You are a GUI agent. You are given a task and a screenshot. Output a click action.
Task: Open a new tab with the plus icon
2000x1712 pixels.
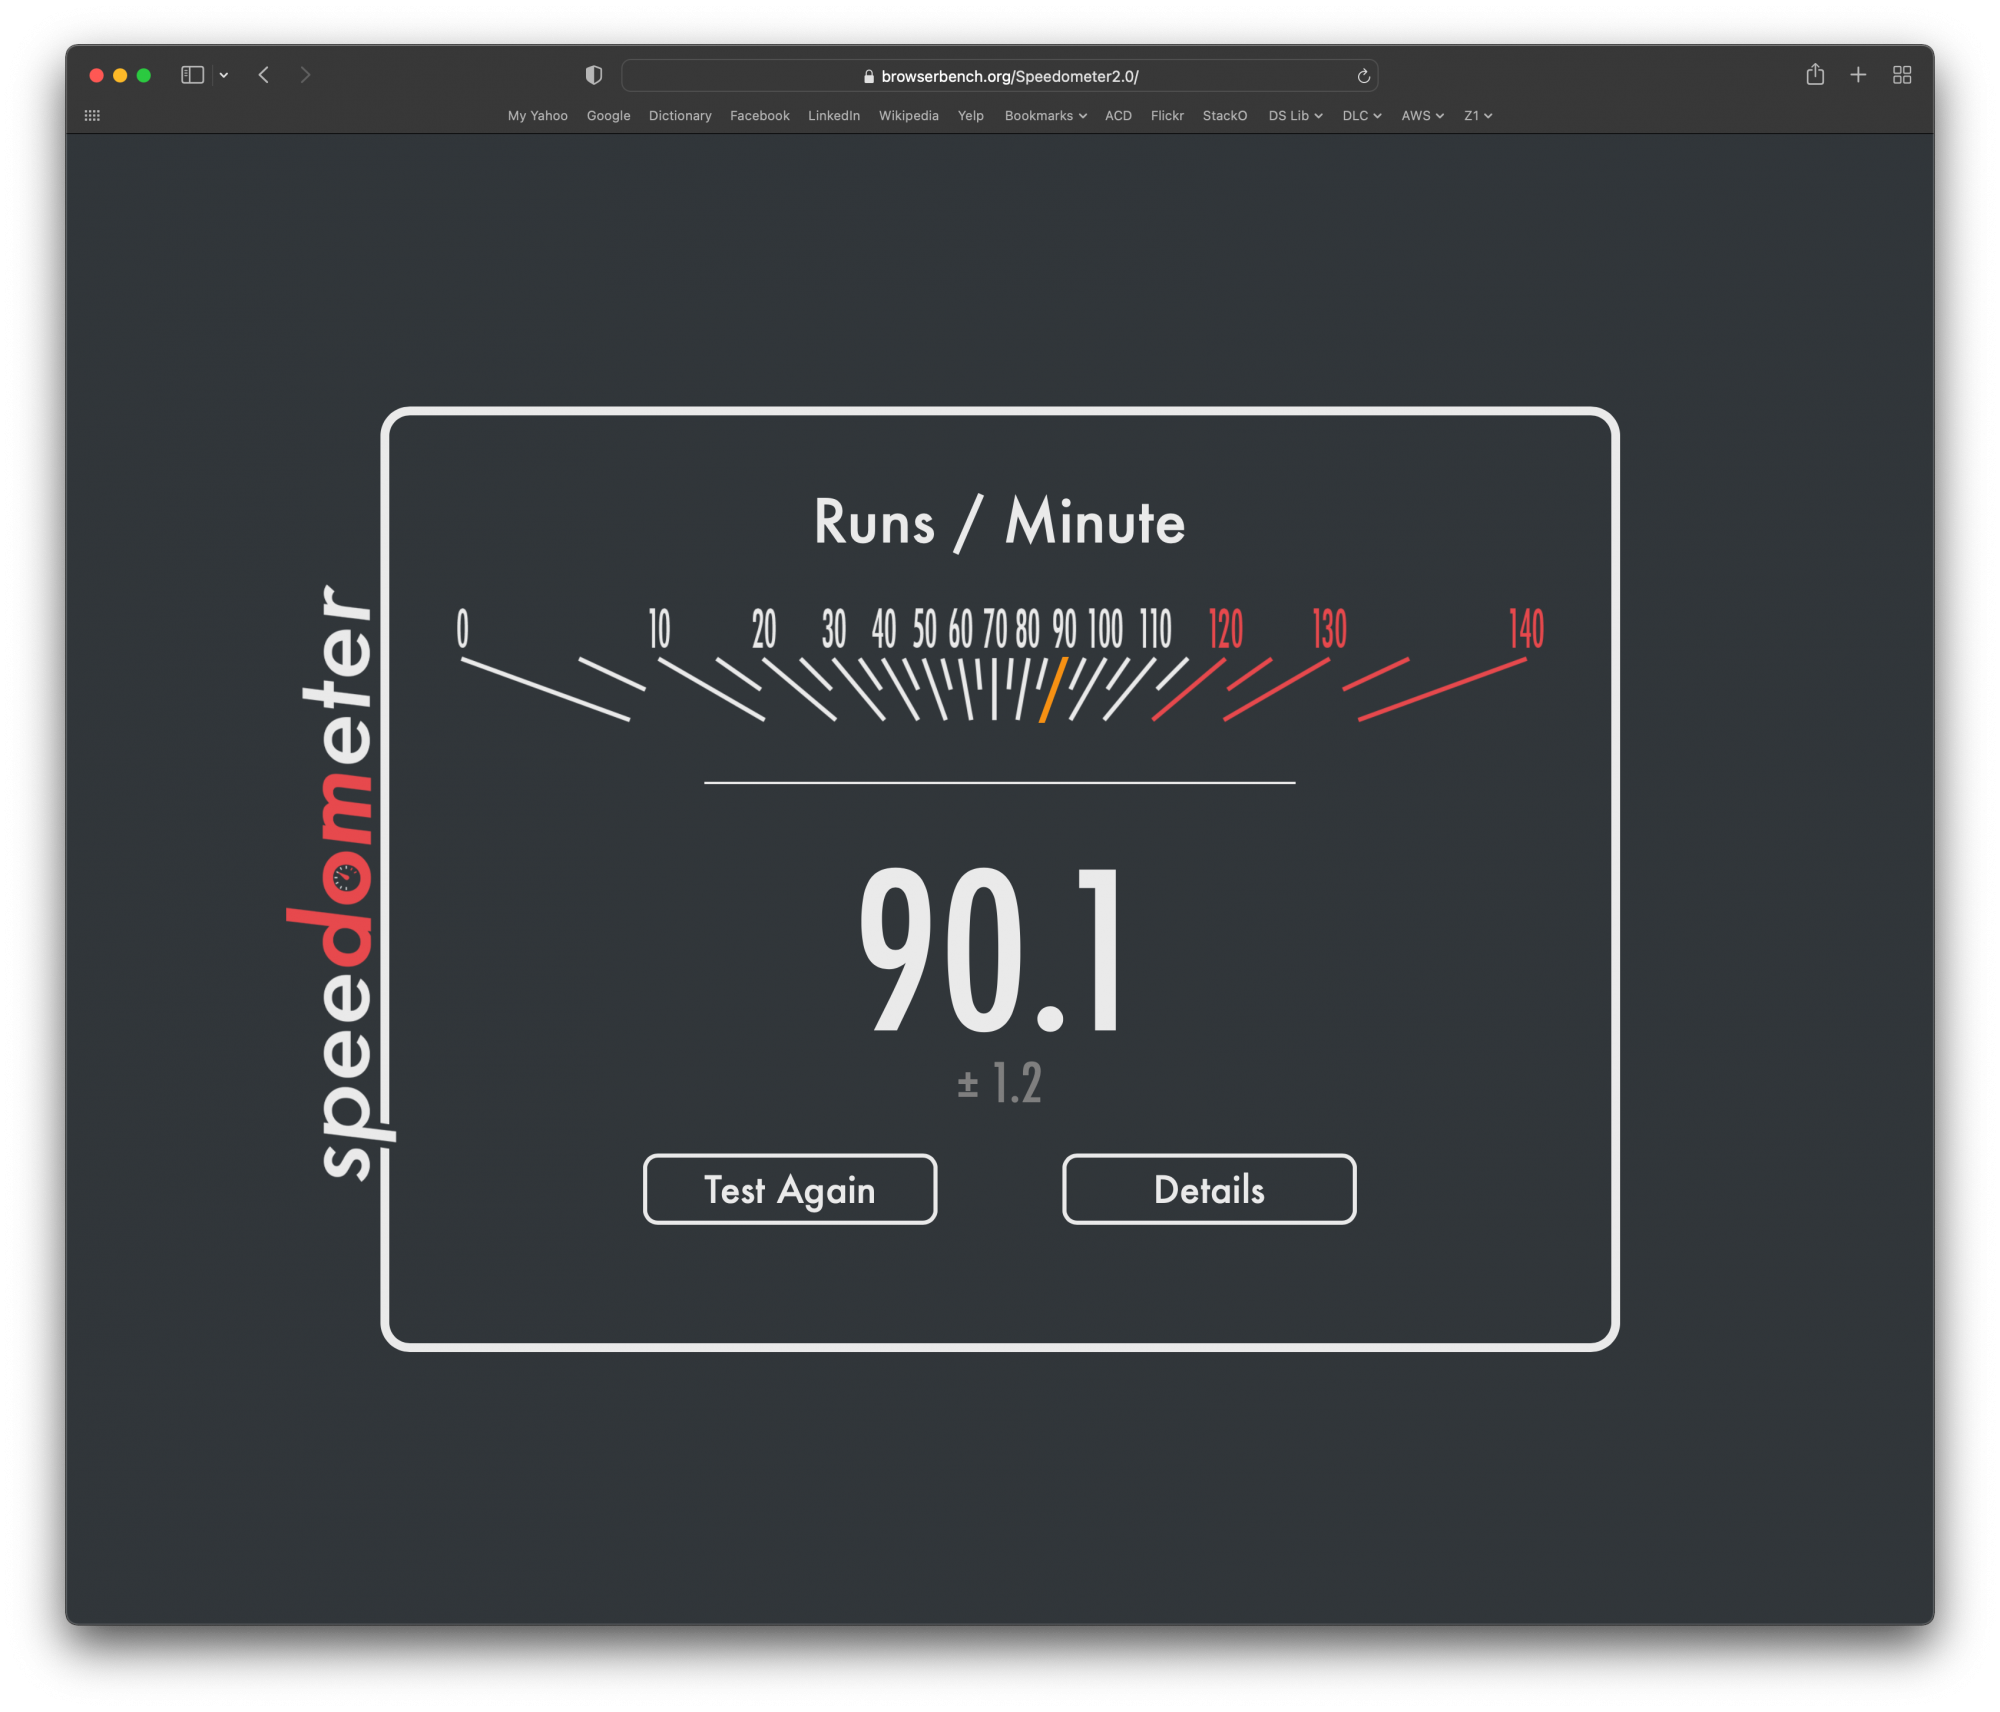coord(1858,75)
